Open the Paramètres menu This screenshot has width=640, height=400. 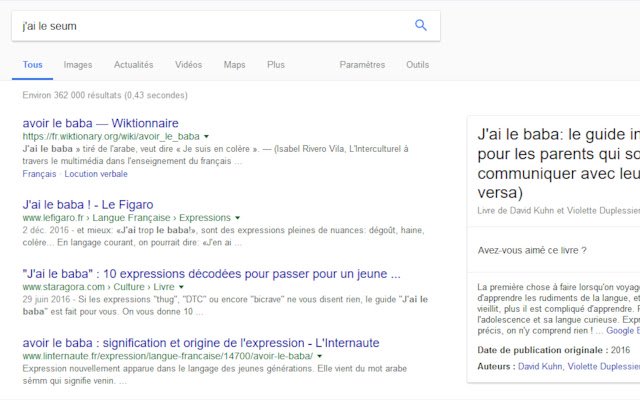click(362, 64)
